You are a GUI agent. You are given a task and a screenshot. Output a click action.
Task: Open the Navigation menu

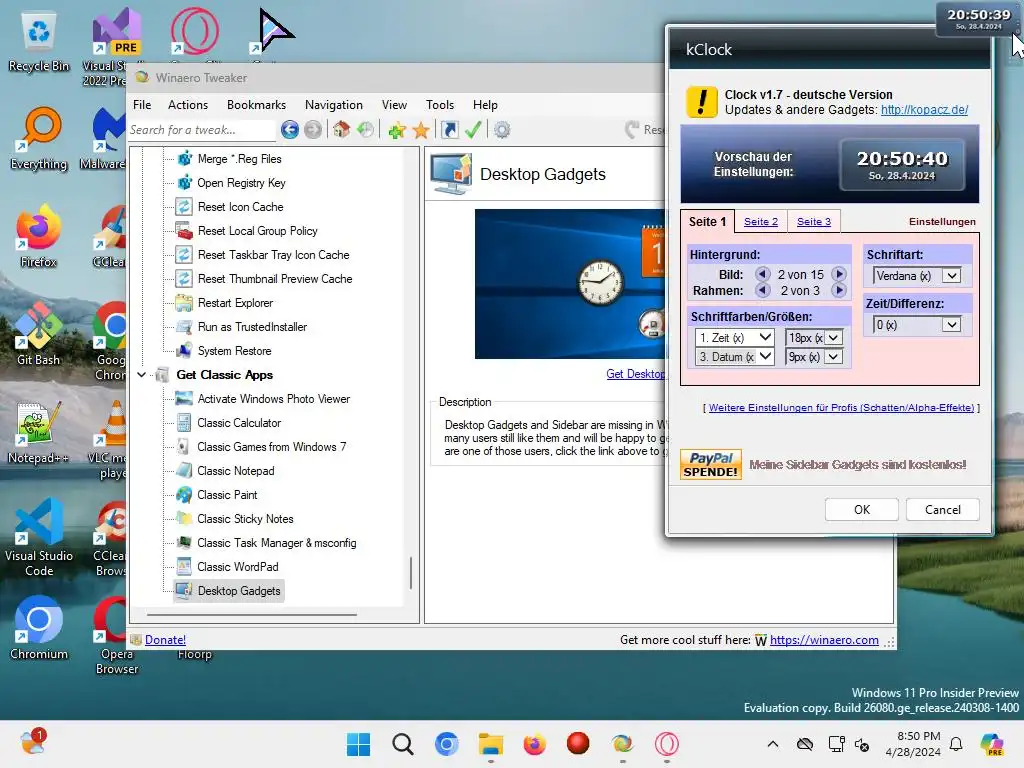point(334,104)
